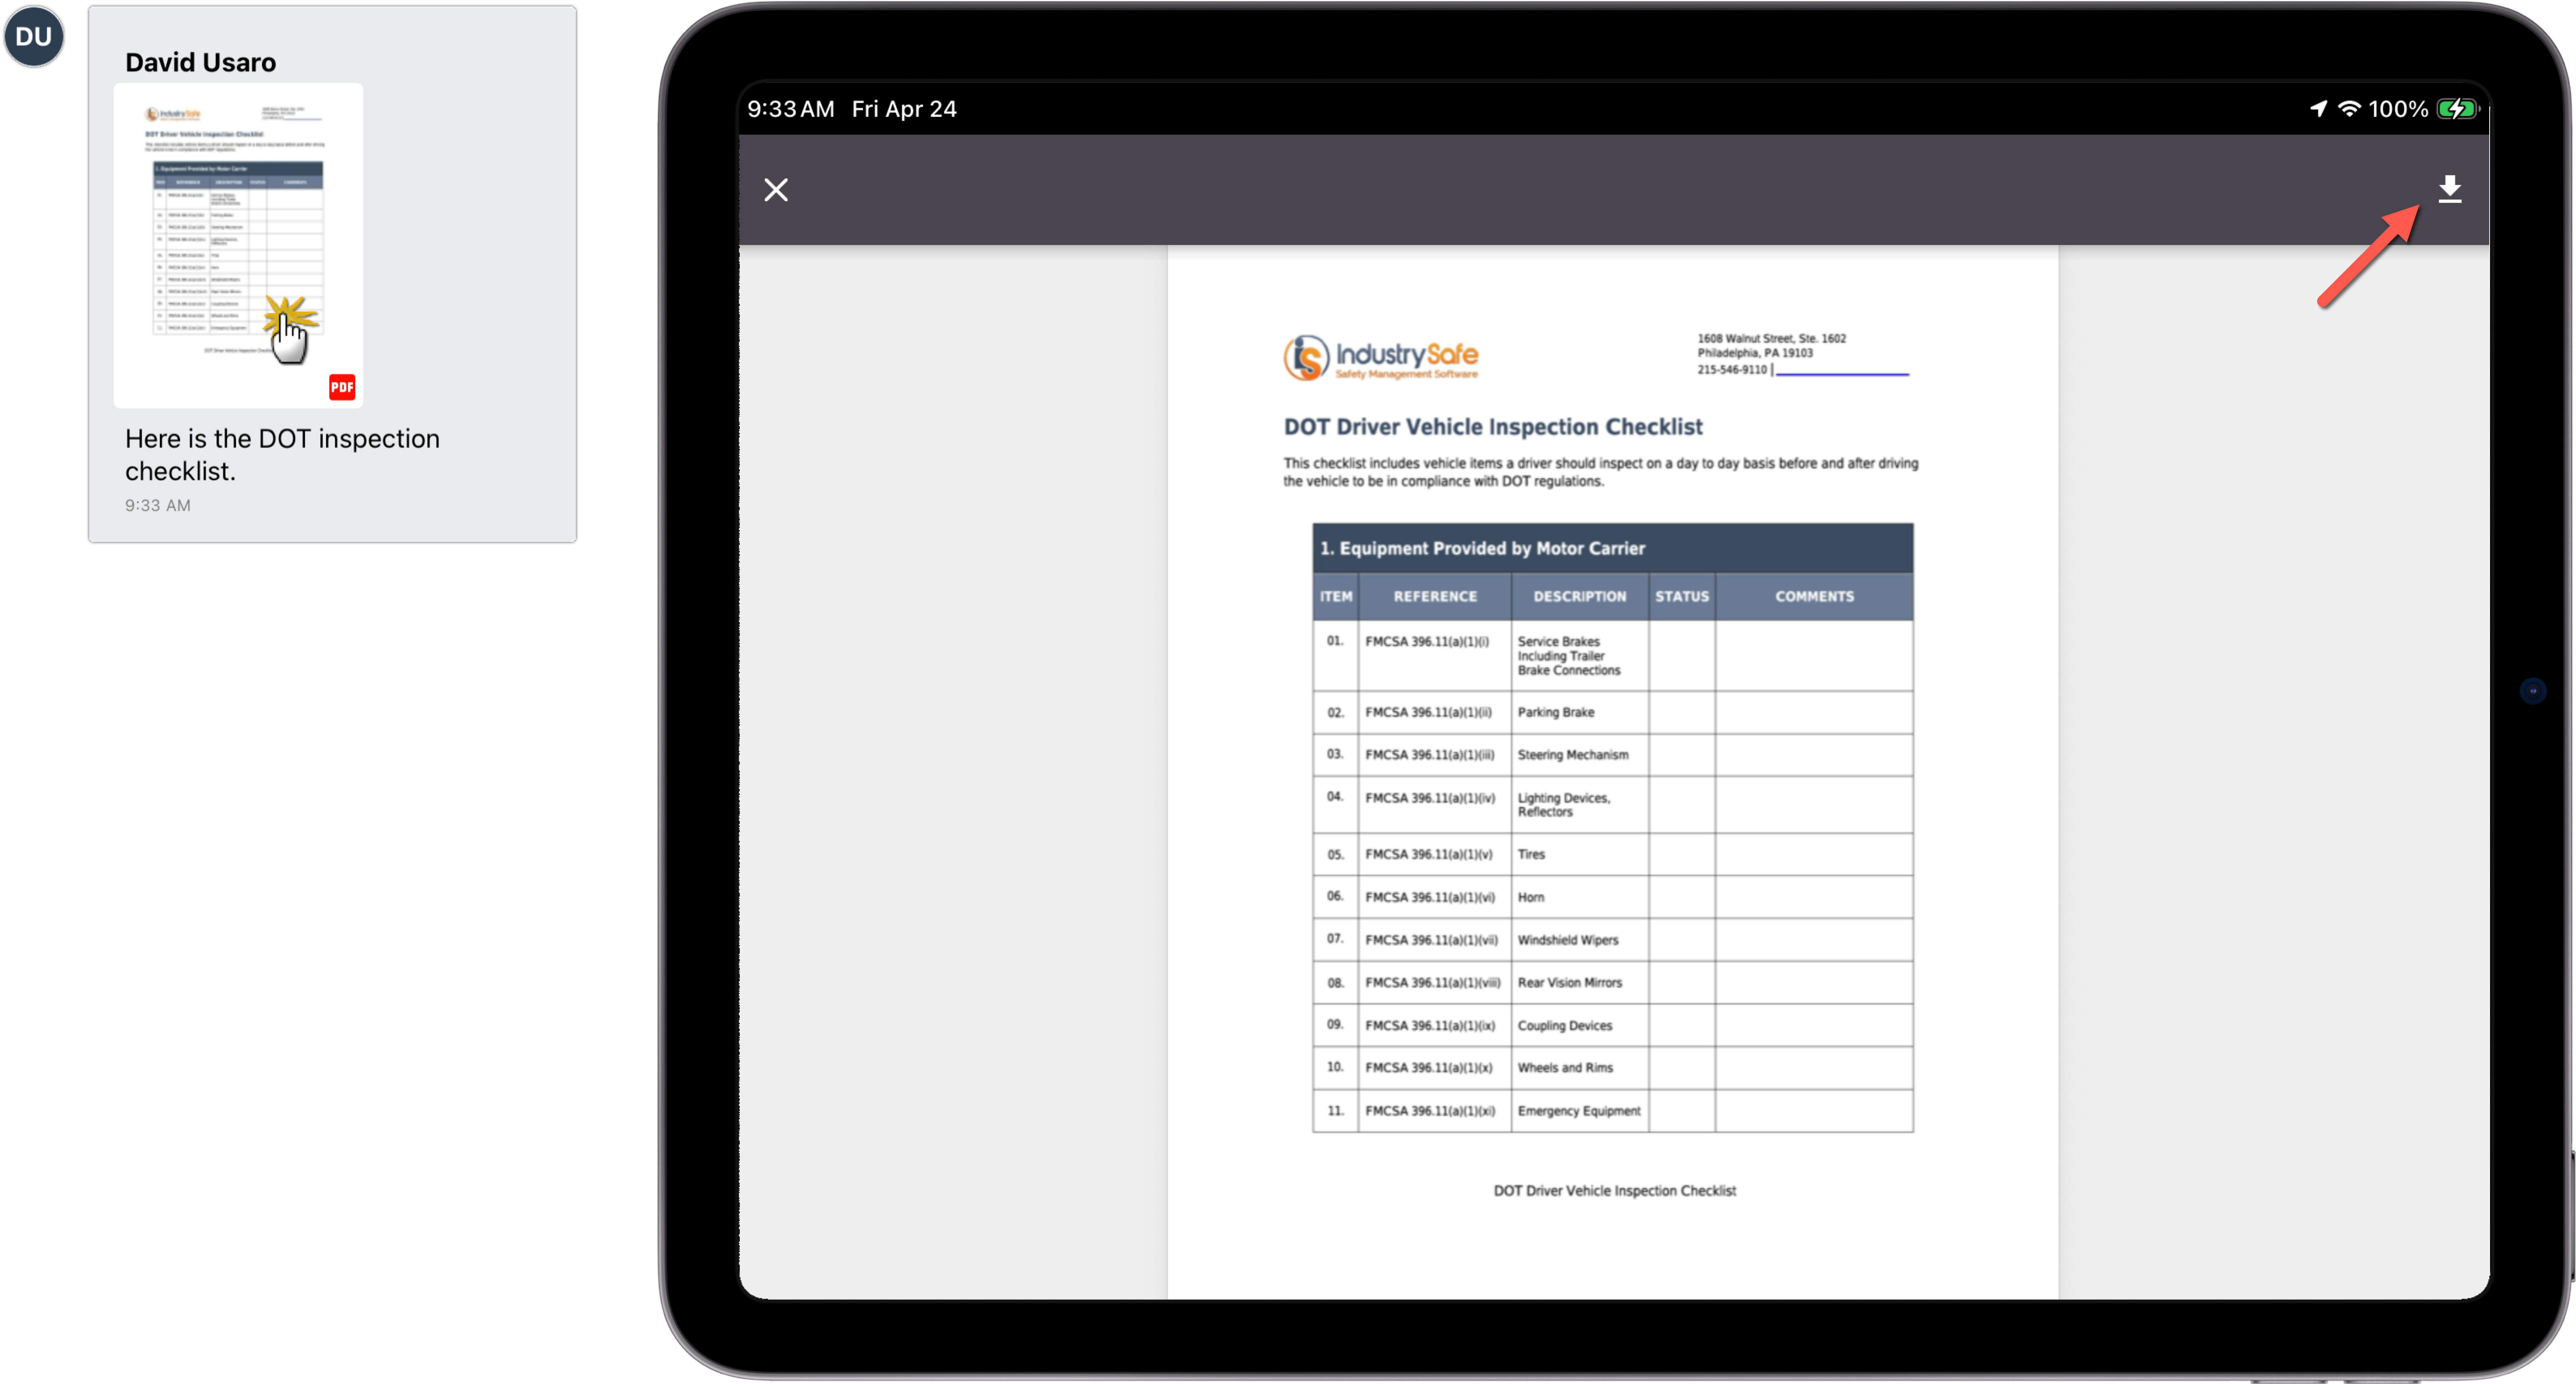Click the page footer checklist title
This screenshot has width=2576, height=1384.
[1614, 1191]
